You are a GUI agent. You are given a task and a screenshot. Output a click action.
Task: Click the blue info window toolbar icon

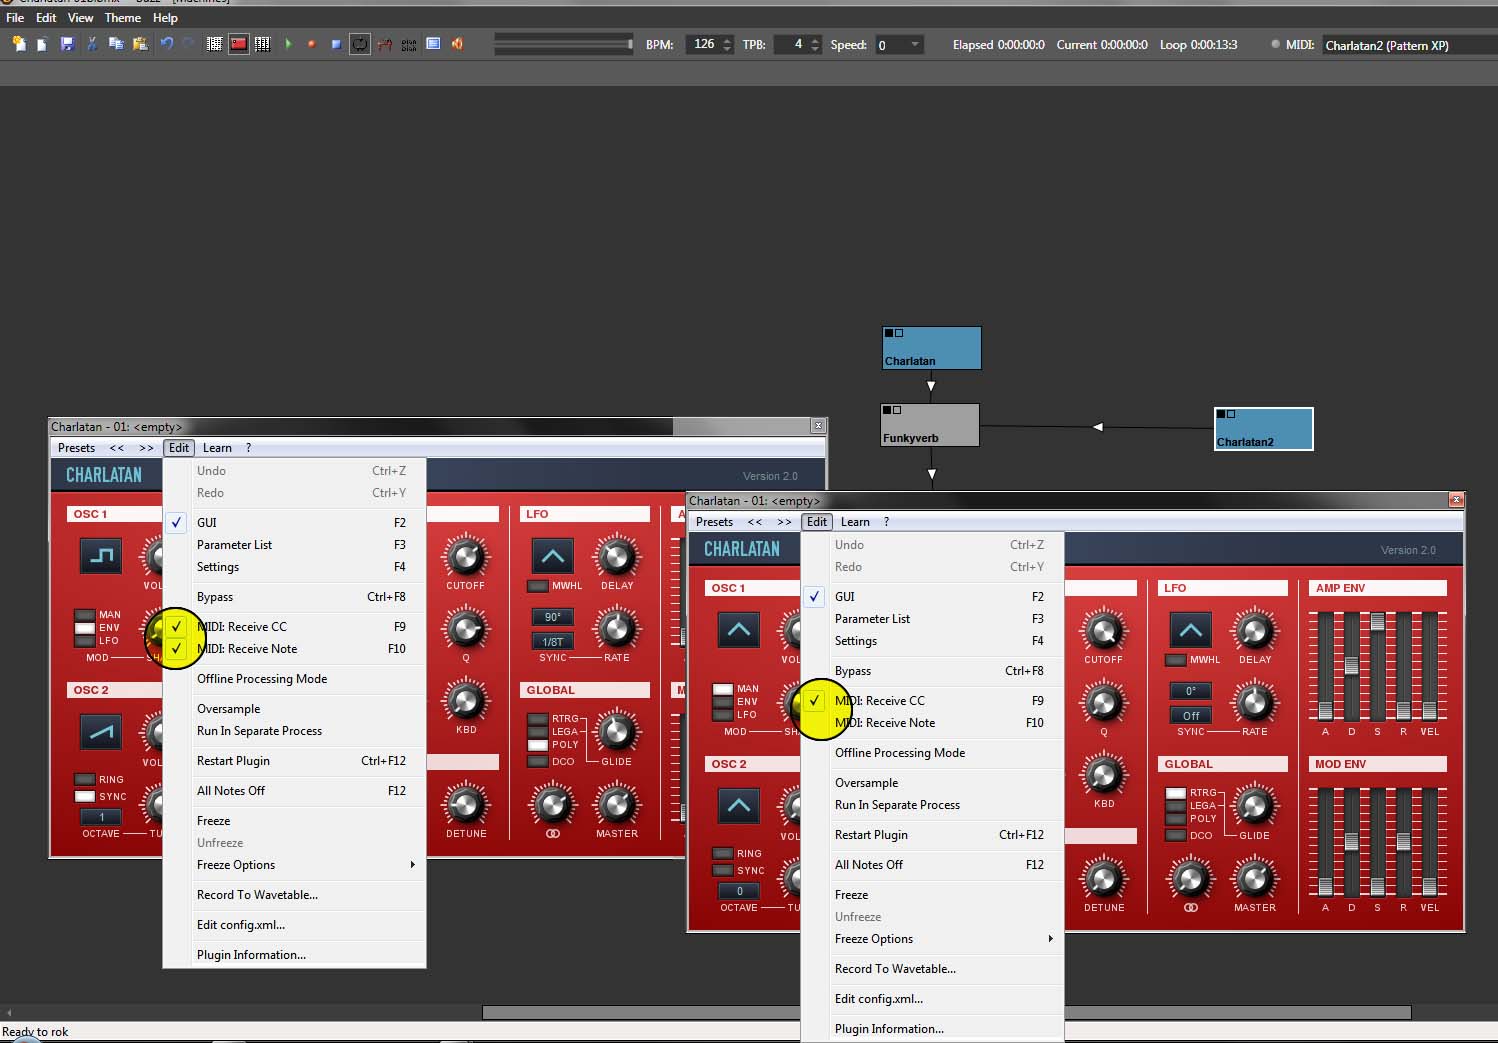pos(433,44)
